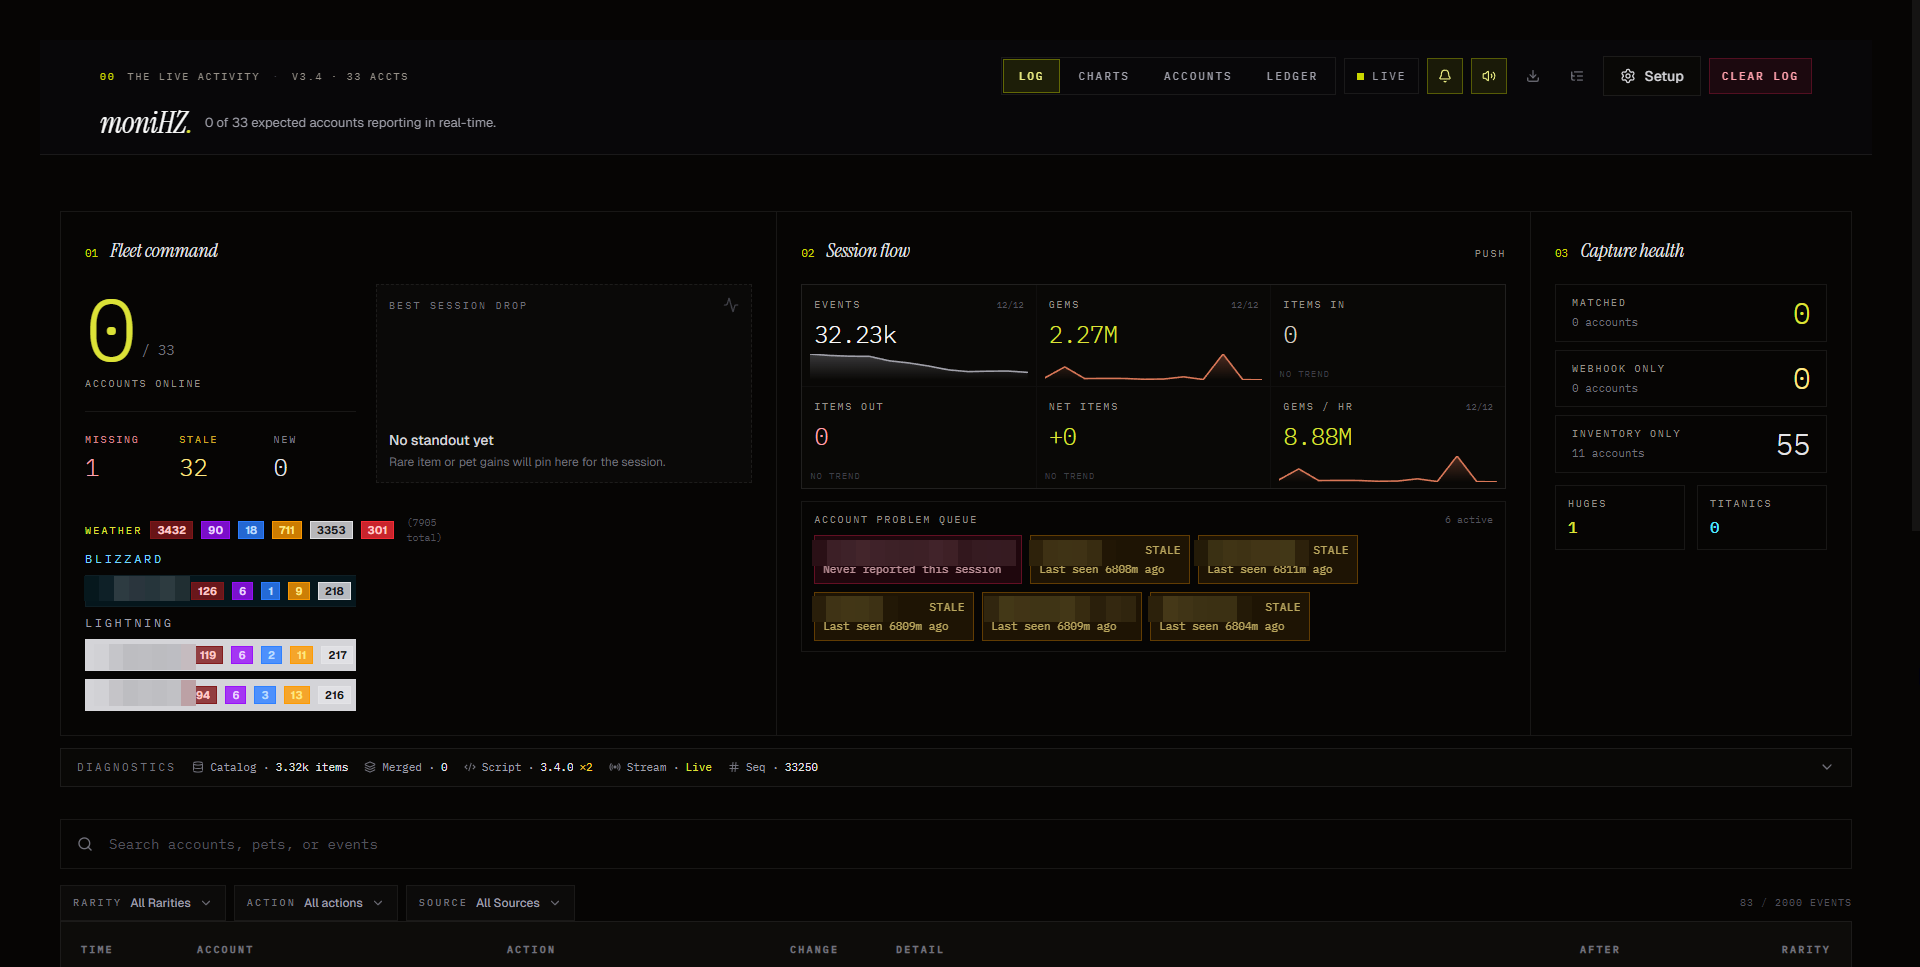The image size is (1920, 967).
Task: Open the Rarity All Rarities dropdown
Action: point(143,903)
